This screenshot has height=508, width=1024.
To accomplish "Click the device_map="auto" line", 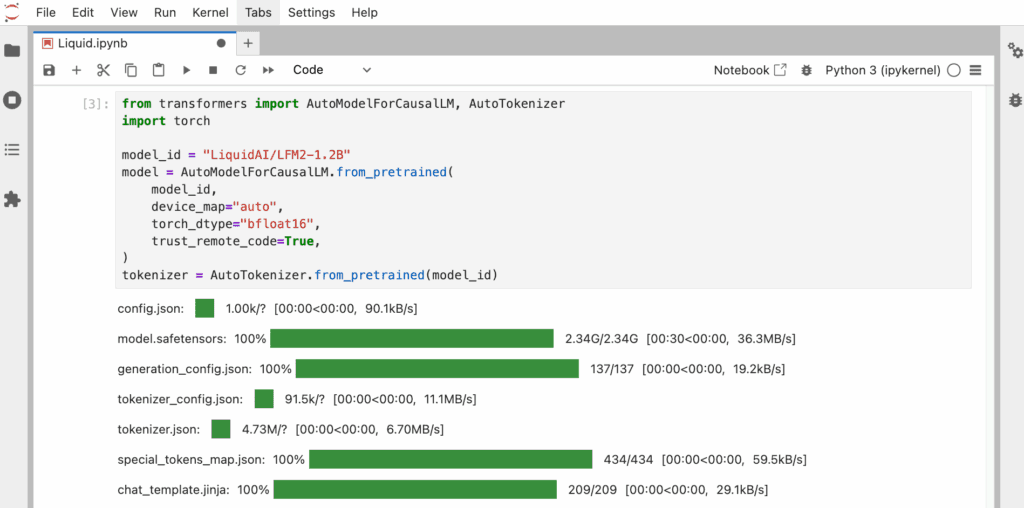I will pos(218,207).
